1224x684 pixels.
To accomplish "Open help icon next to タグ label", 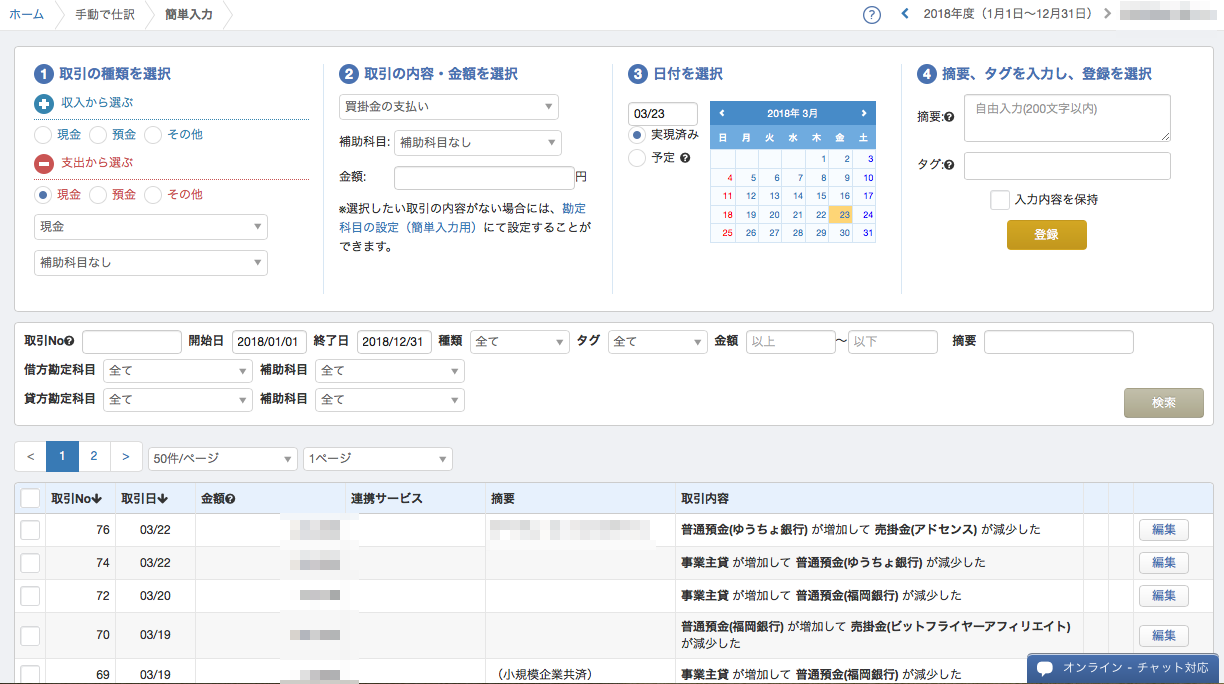I will (949, 166).
